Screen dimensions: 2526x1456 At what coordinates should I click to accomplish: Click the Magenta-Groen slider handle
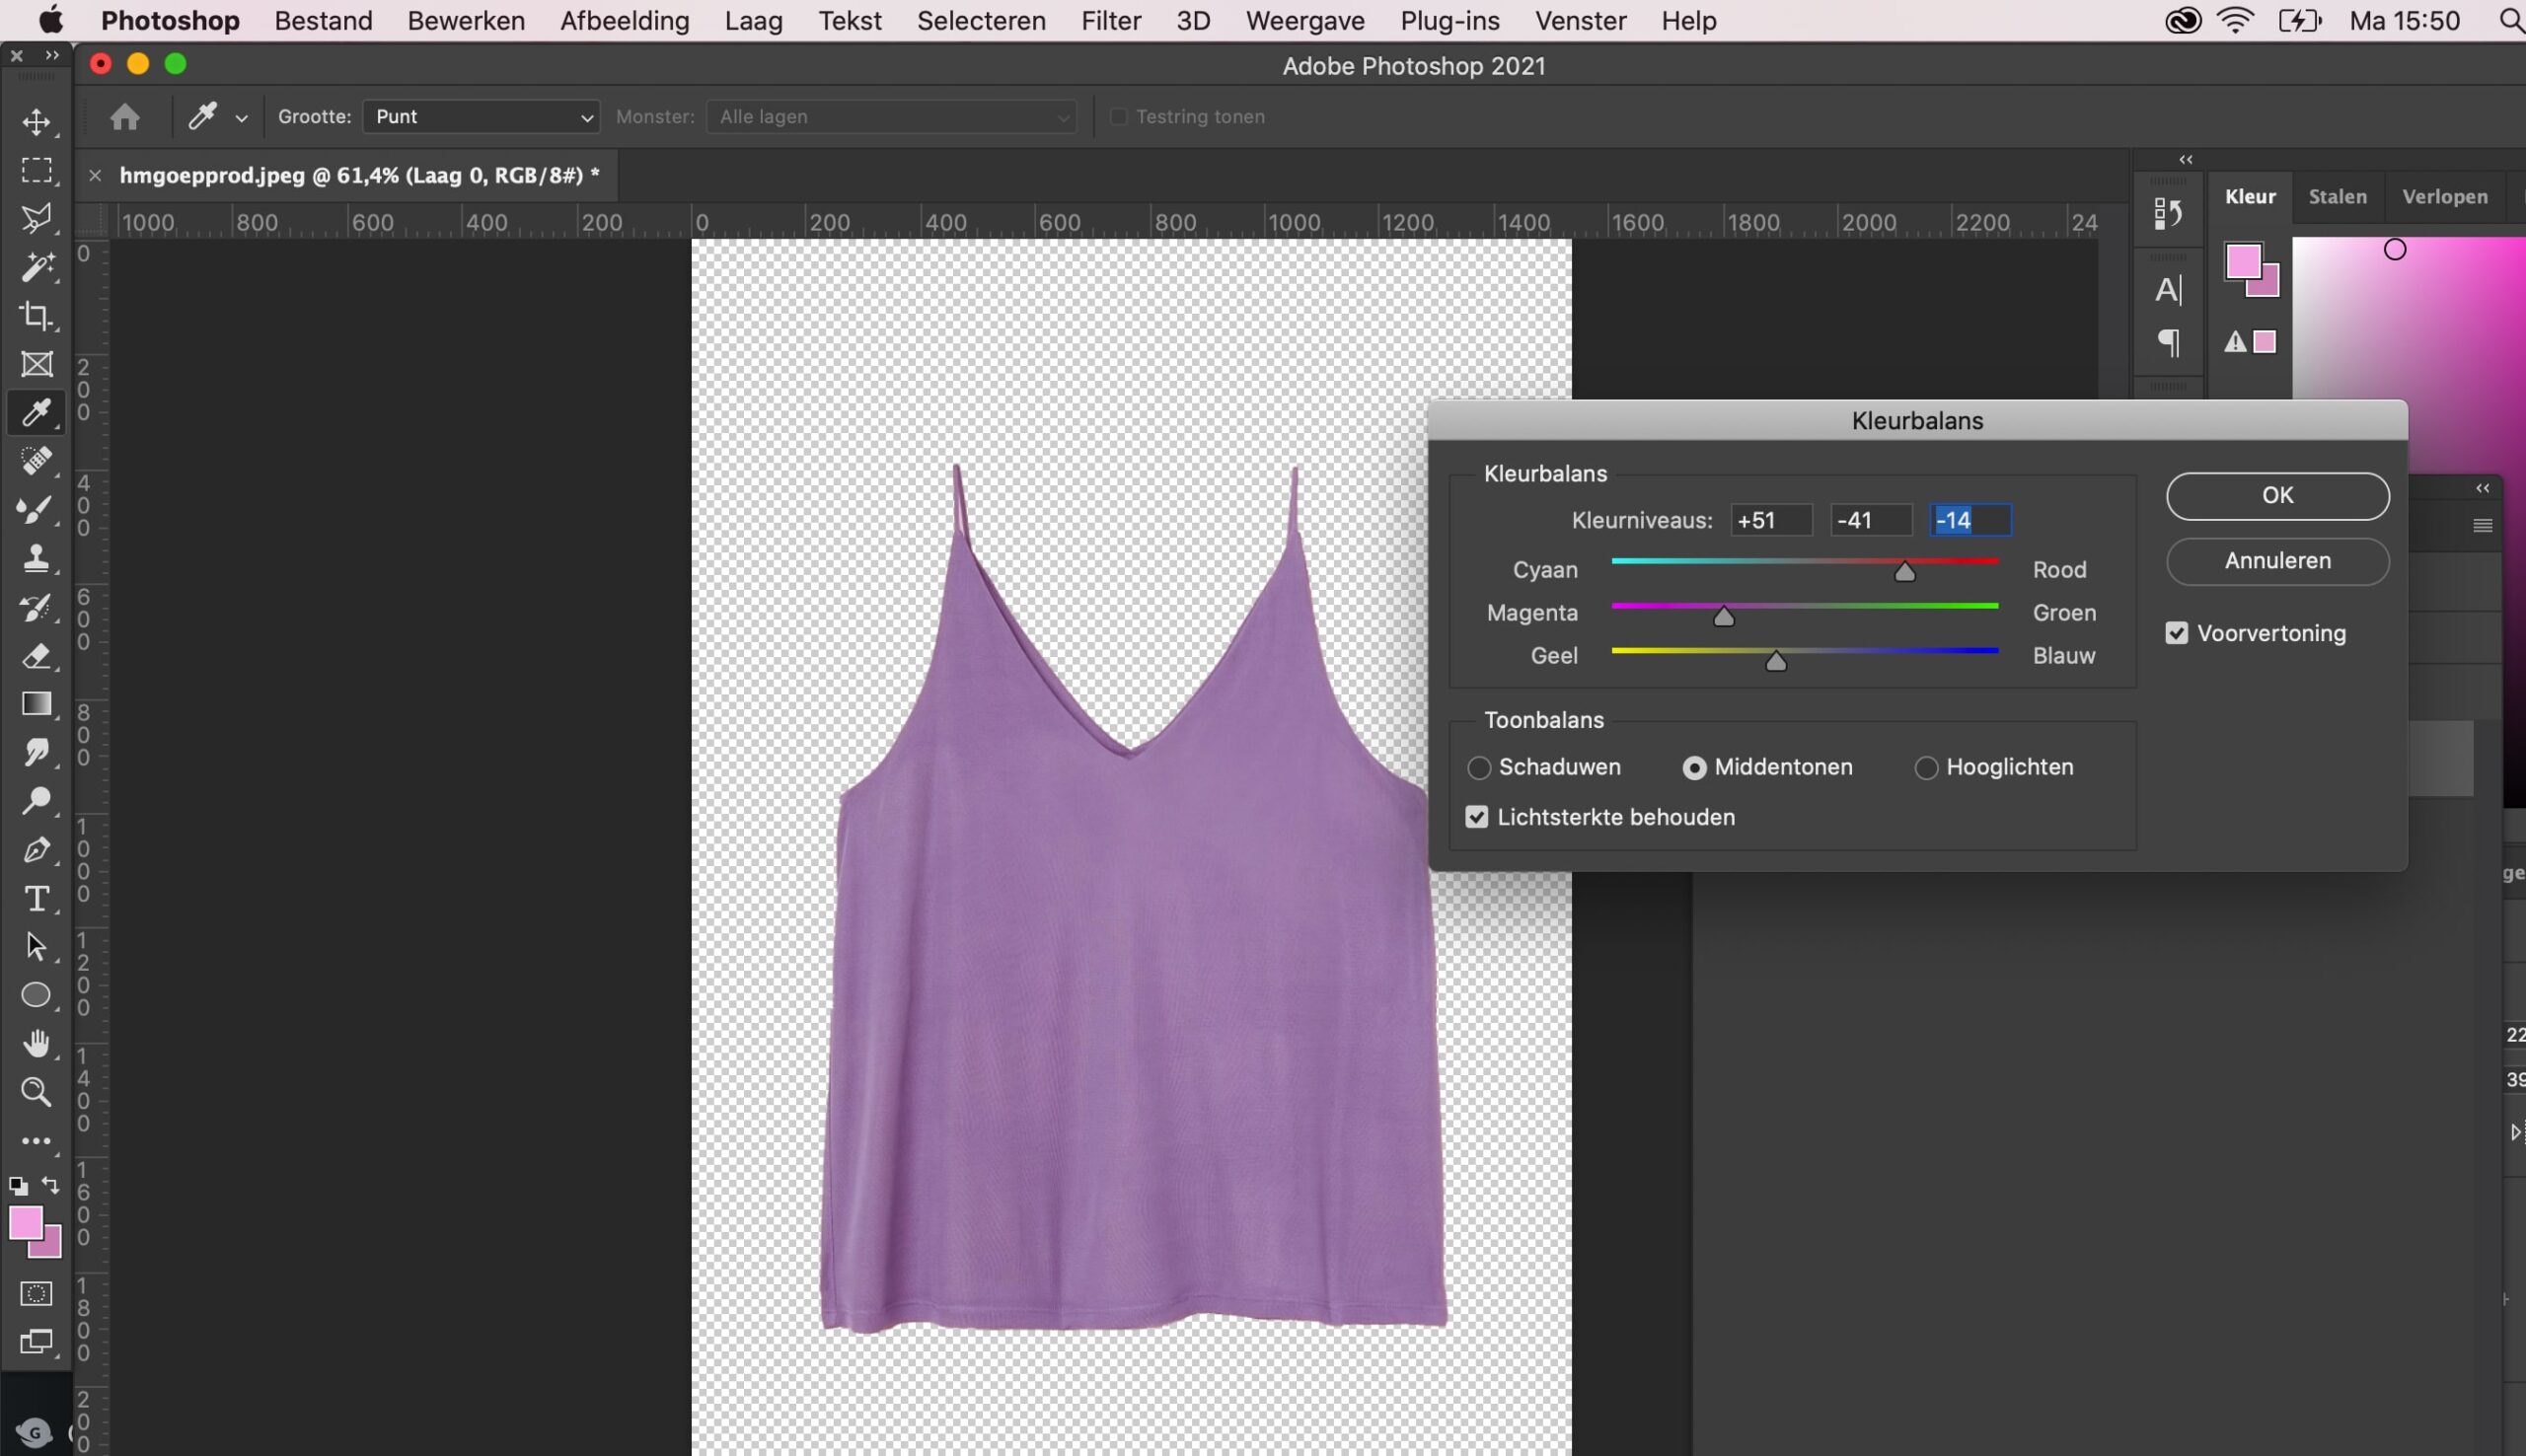click(1724, 616)
